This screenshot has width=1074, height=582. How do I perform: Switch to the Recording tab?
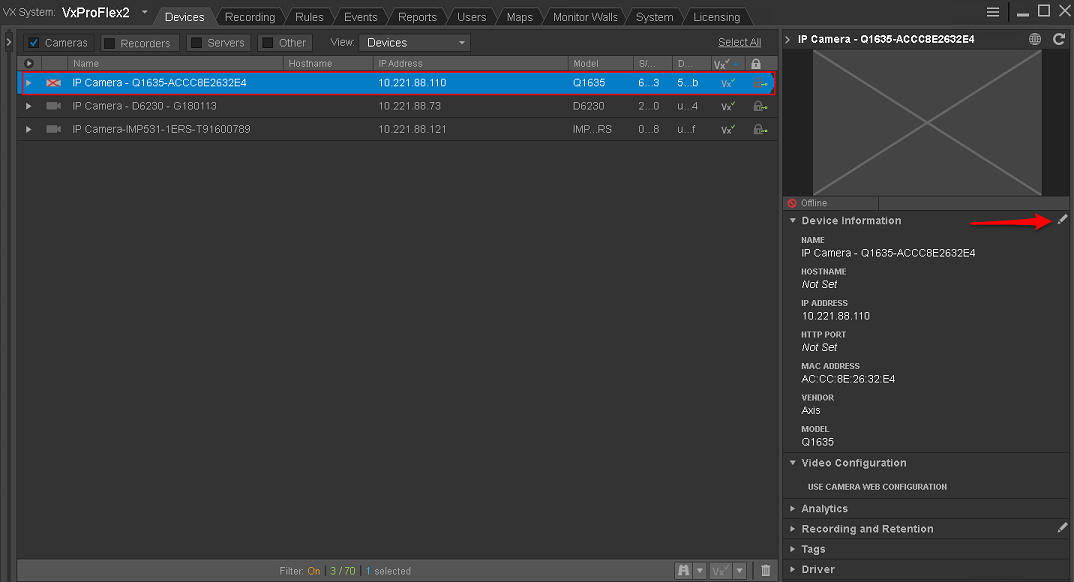tap(249, 17)
